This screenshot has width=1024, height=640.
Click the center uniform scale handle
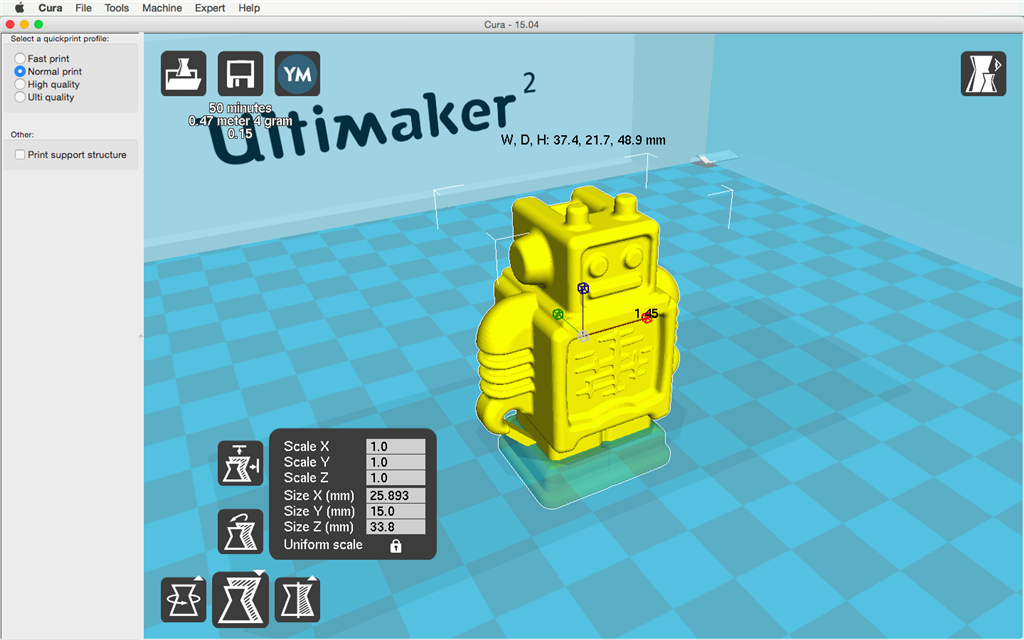pos(583,336)
